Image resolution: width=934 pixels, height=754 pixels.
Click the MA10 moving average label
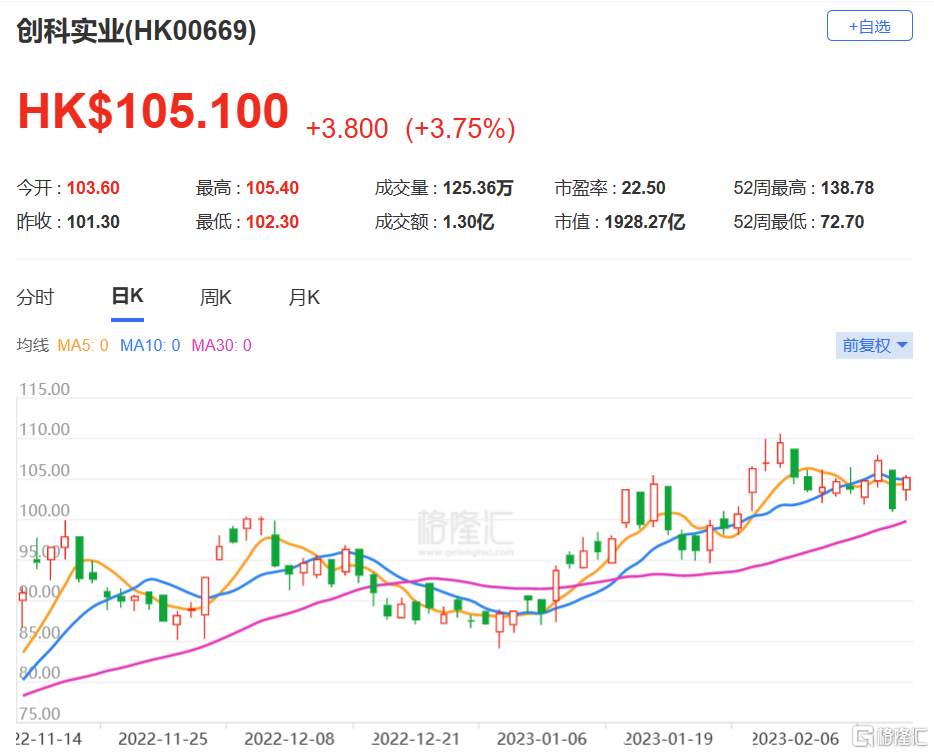(x=150, y=345)
